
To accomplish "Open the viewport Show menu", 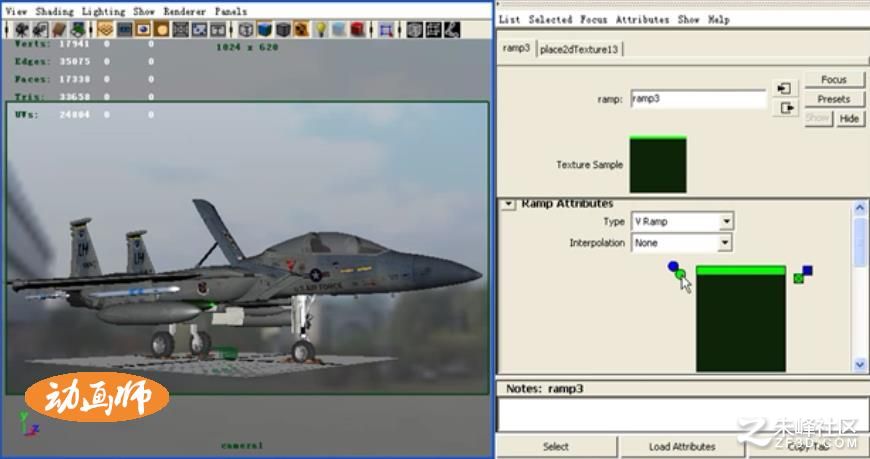I will tap(144, 11).
